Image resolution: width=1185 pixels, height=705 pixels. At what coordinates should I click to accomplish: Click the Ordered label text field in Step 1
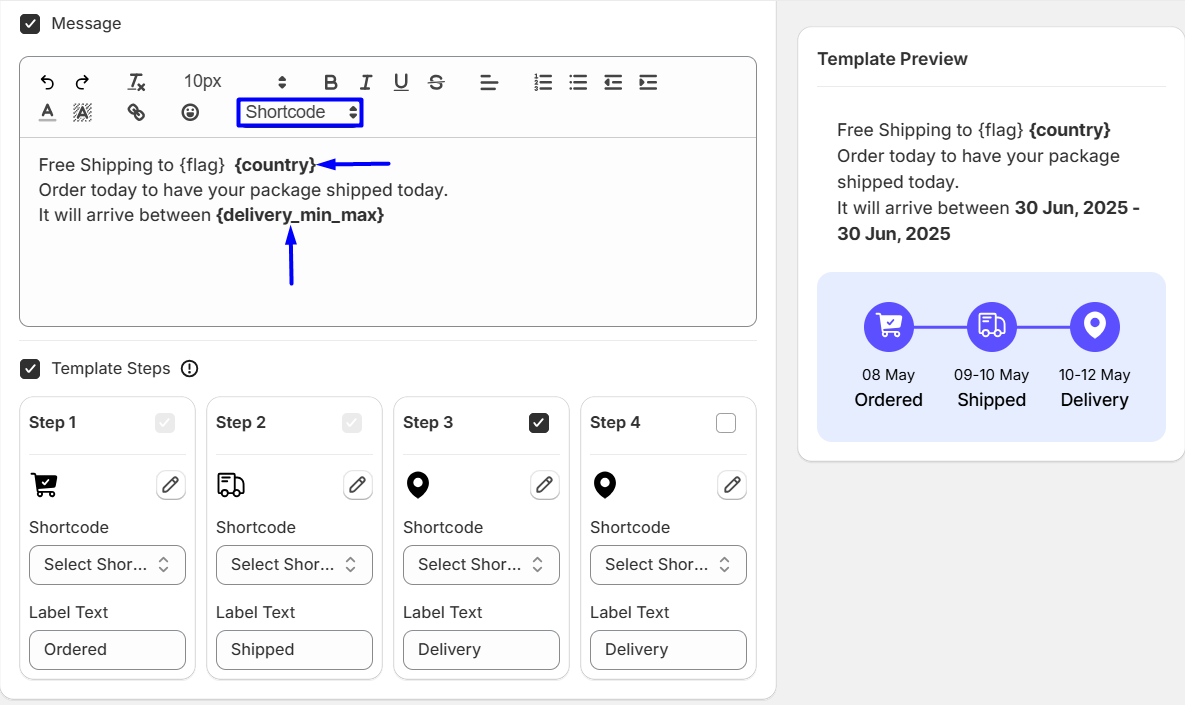pyautogui.click(x=107, y=650)
